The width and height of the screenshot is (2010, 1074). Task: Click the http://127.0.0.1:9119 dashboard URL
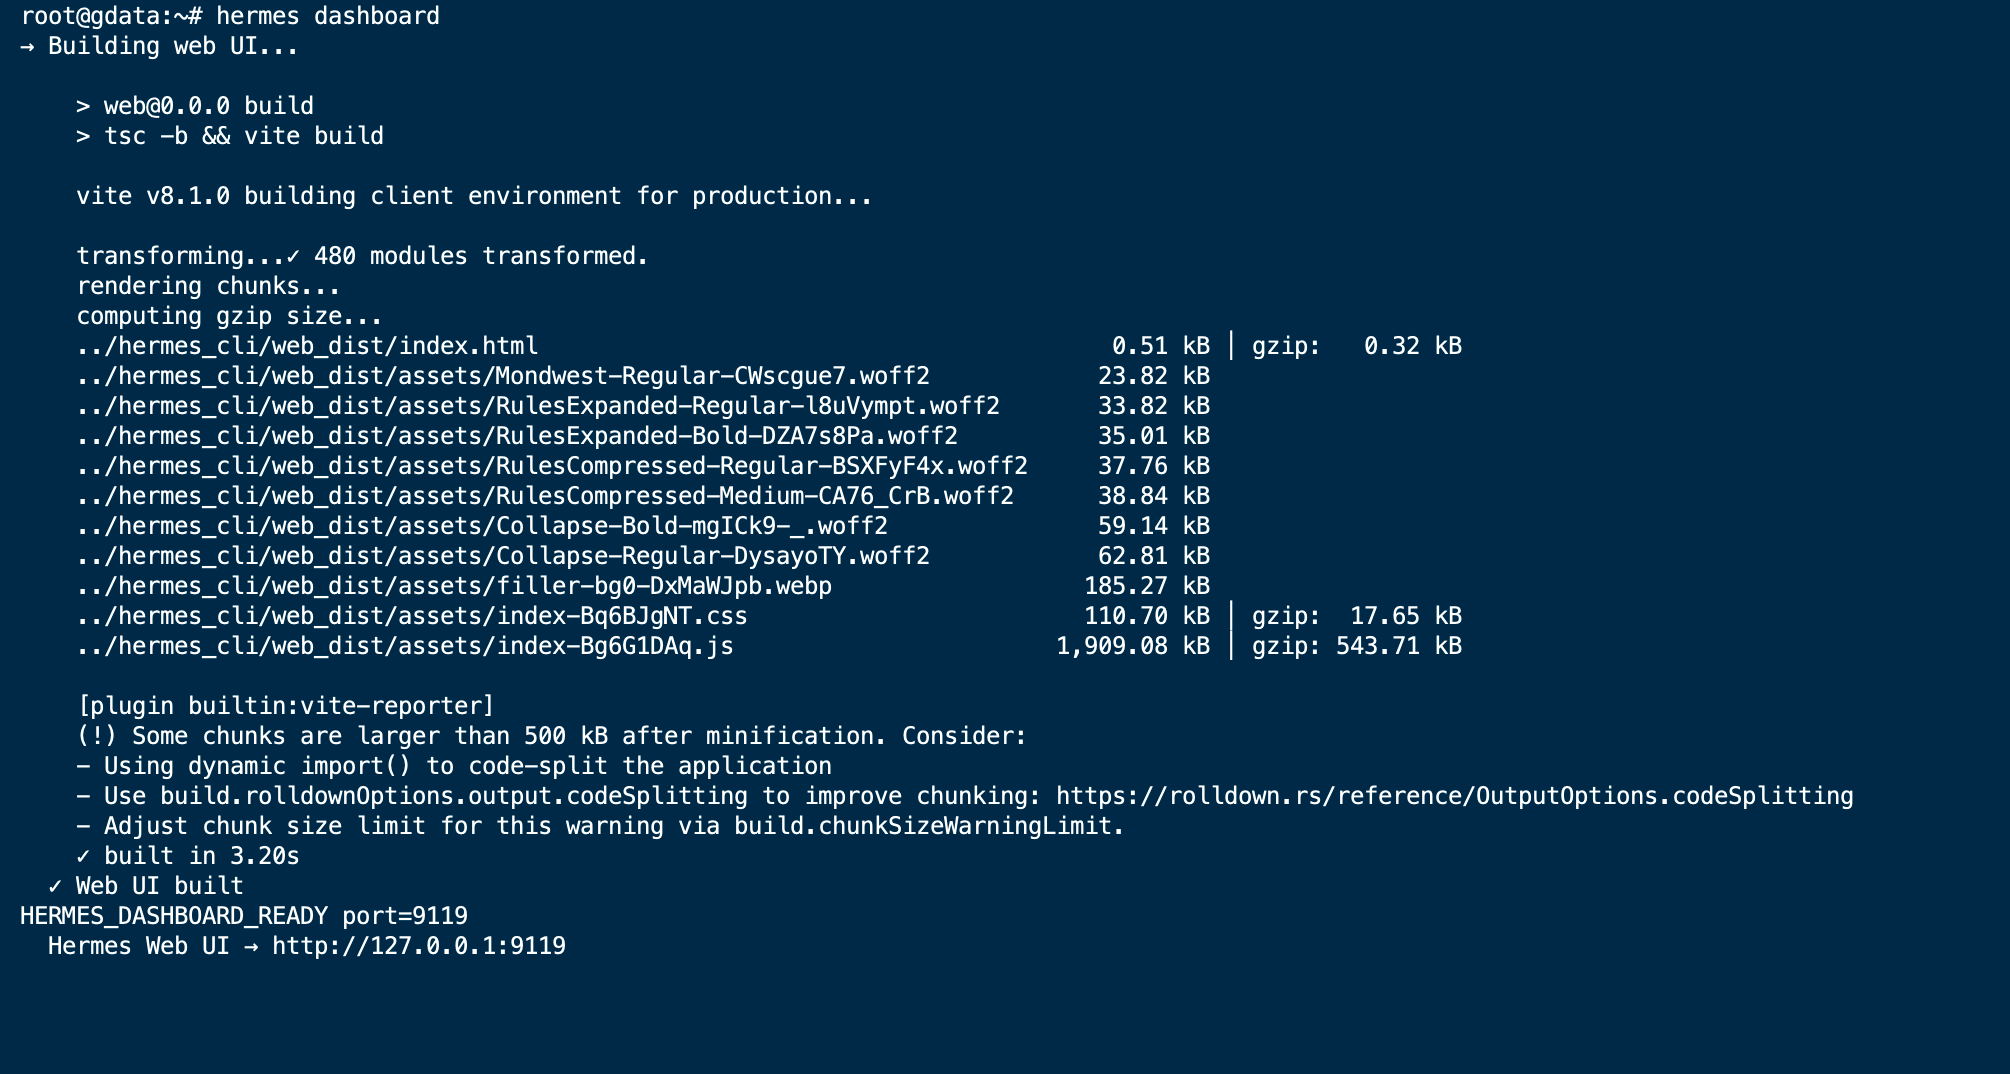(x=419, y=946)
